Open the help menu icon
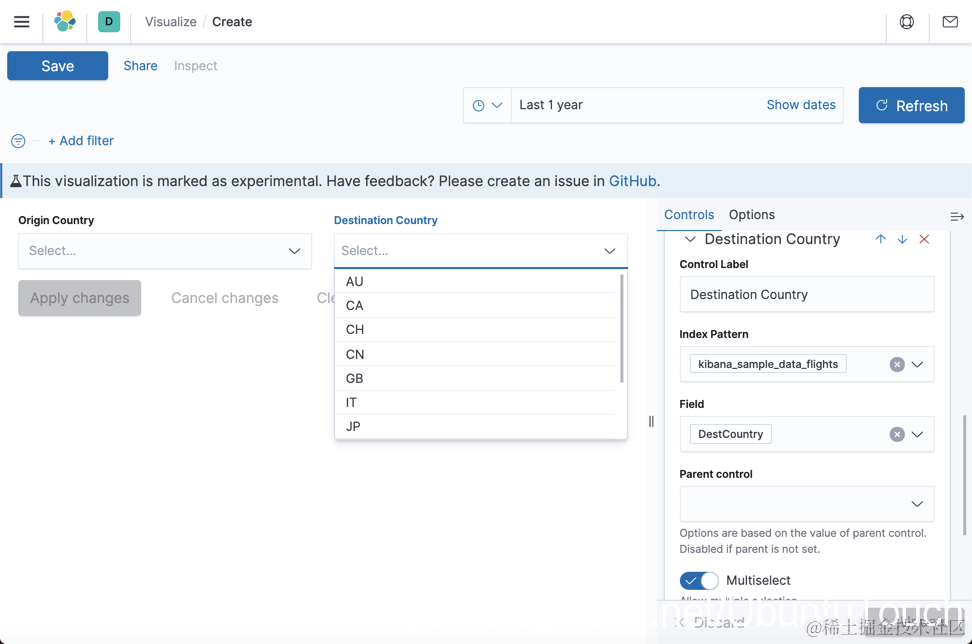The height and width of the screenshot is (644, 972). [x=906, y=21]
